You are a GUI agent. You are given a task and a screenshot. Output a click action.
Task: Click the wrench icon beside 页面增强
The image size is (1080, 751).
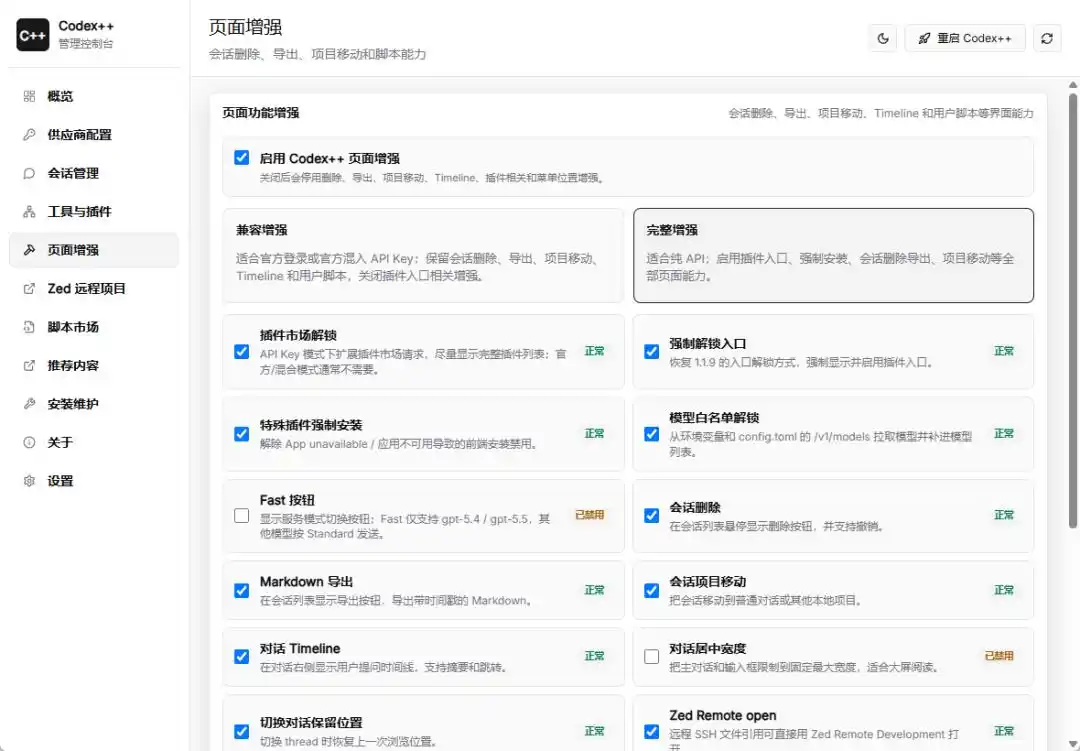29,250
